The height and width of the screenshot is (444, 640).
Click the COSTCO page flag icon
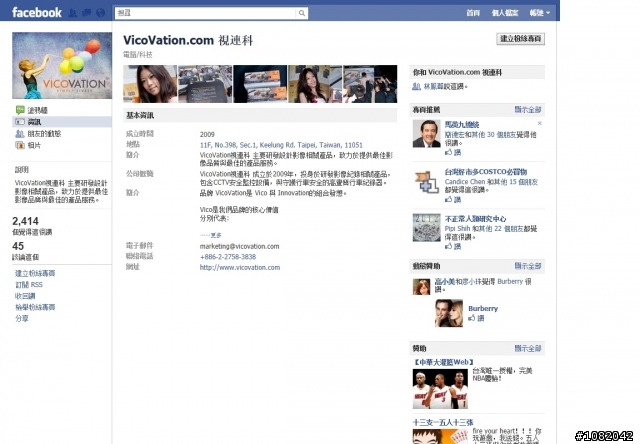coord(427,182)
